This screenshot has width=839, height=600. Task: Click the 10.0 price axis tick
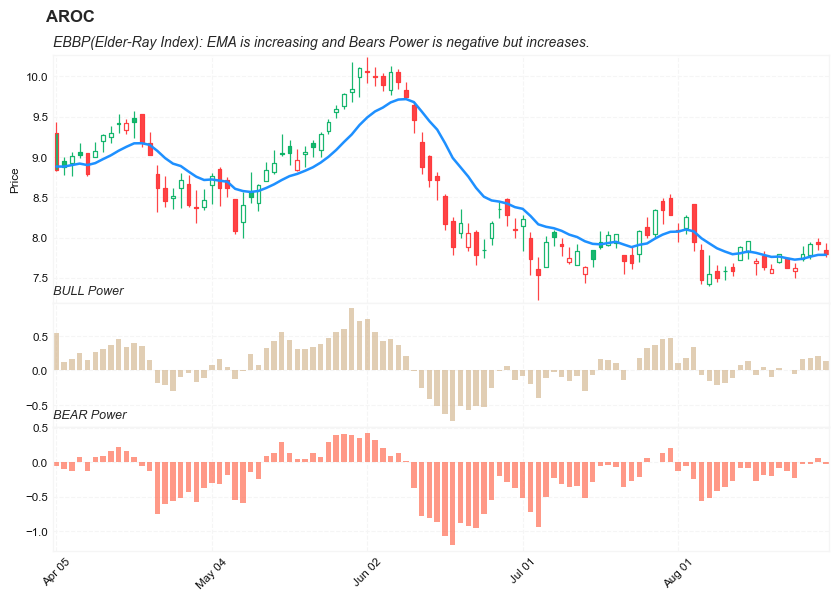(37, 77)
